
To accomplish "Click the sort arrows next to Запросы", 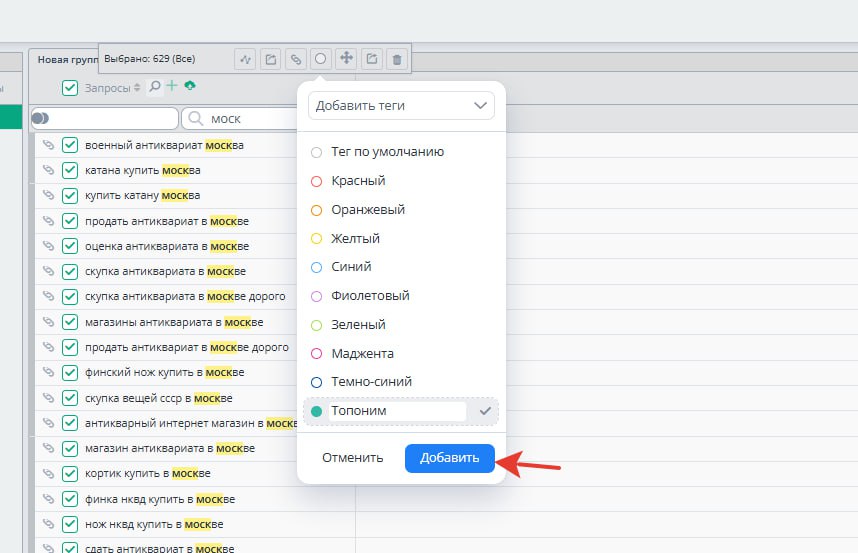I will pos(138,88).
